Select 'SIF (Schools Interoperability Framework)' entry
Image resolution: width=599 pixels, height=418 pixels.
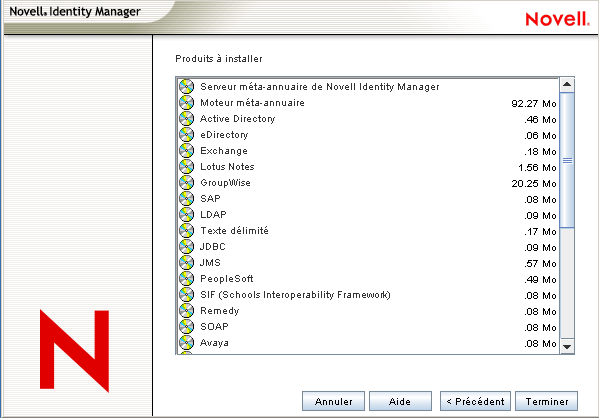368,295
